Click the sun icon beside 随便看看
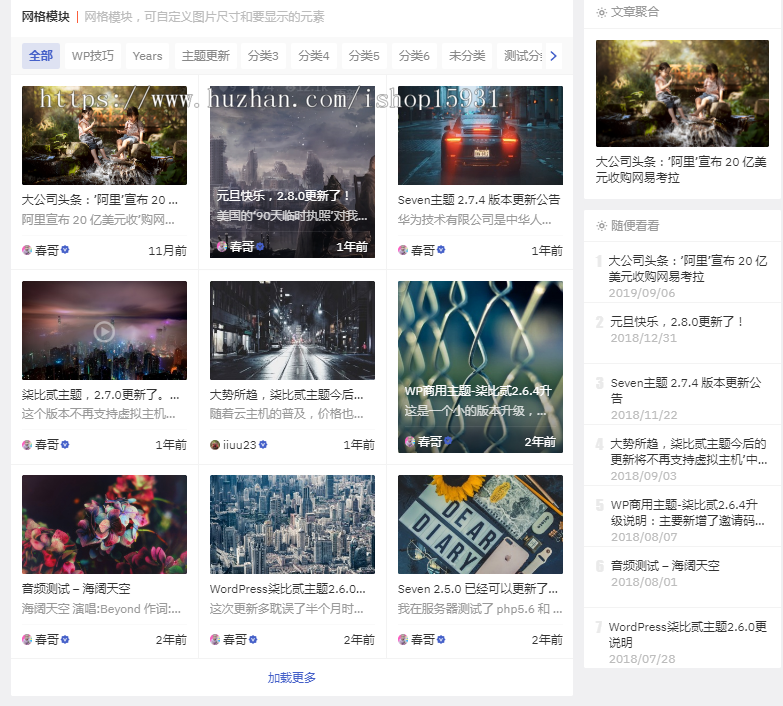The image size is (783, 706). click(601, 226)
